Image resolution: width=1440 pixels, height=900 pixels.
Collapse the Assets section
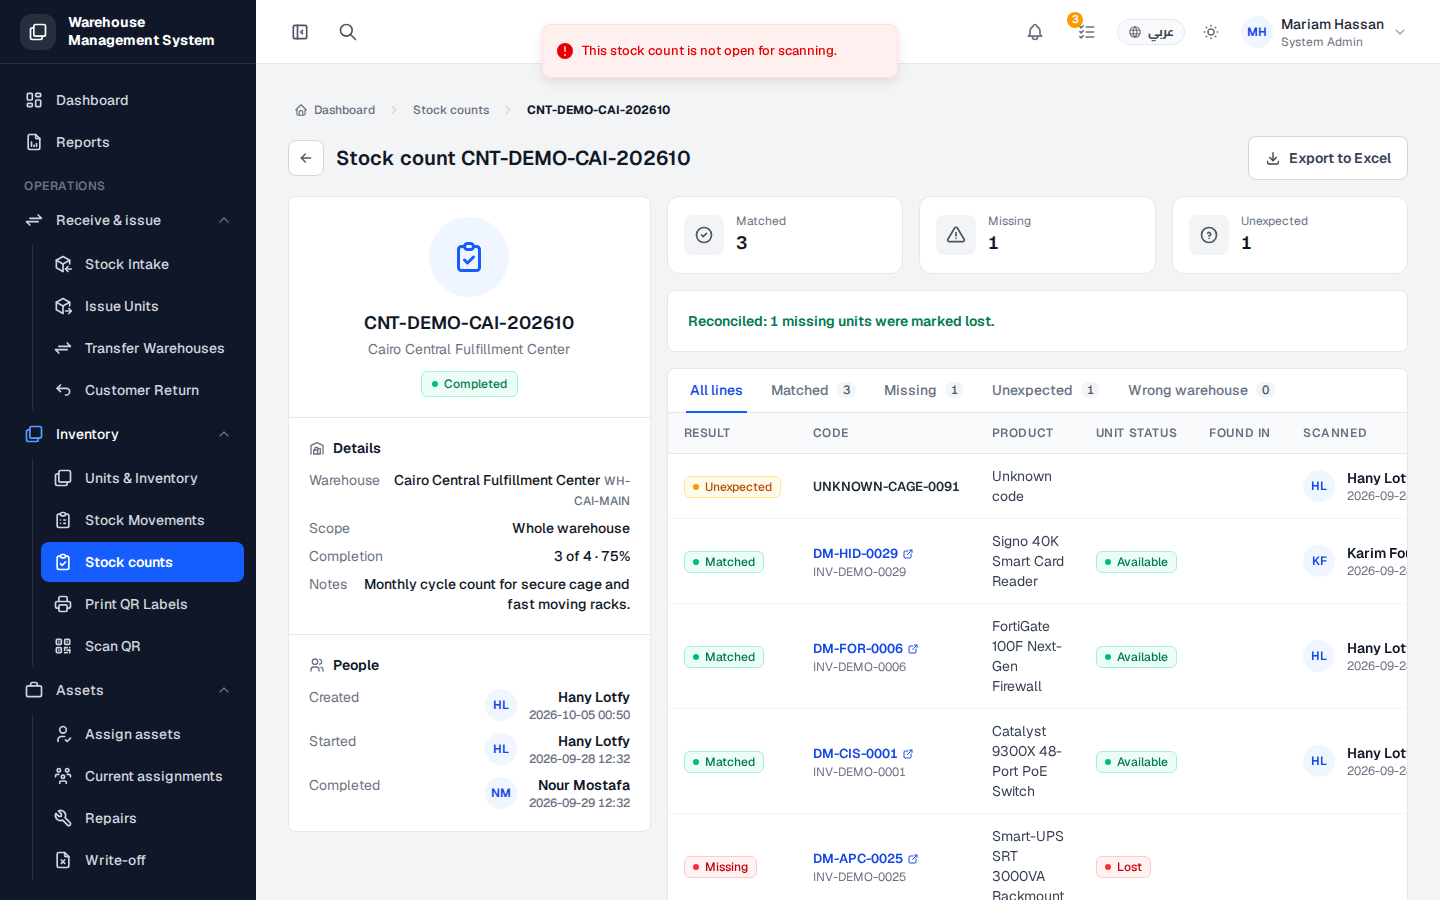(128, 690)
